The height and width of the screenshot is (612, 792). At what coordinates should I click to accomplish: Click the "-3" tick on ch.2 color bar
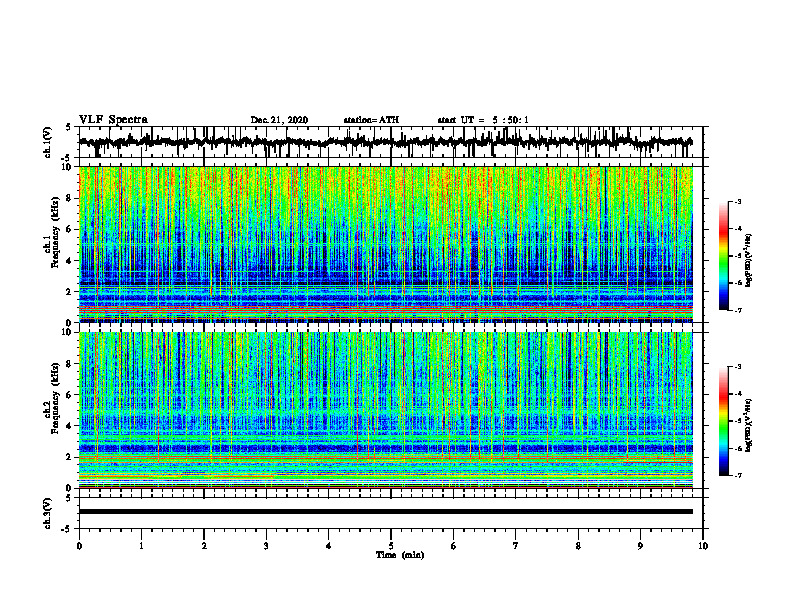pos(737,367)
